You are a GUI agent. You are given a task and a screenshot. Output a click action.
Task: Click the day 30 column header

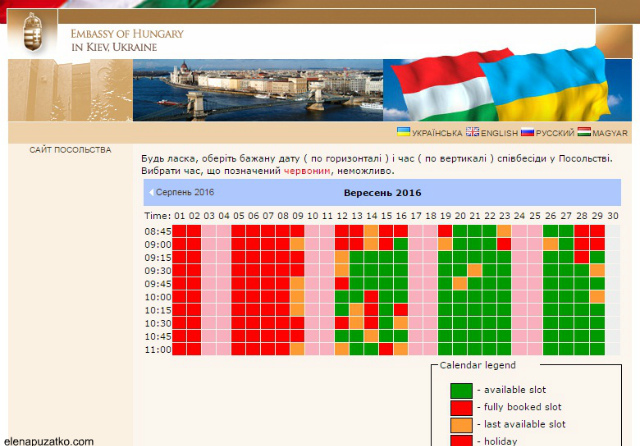coord(613,215)
